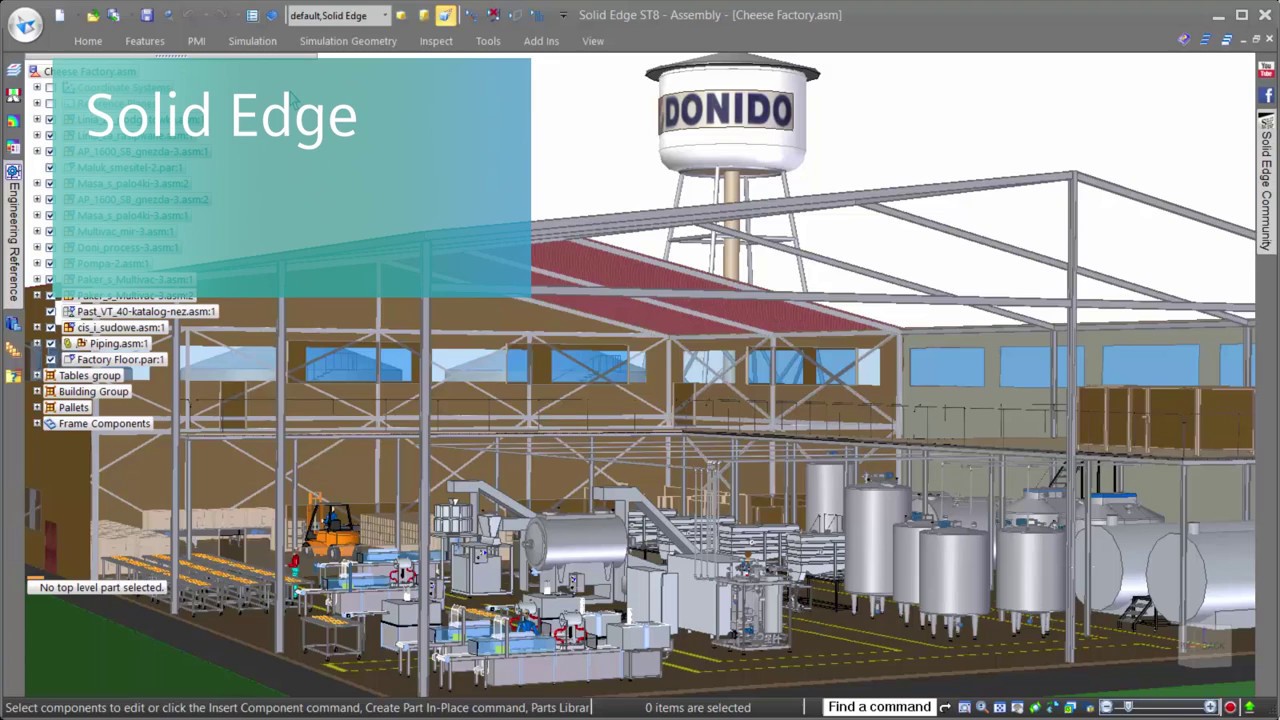This screenshot has height=720, width=1280.
Task: Click the second yellow box view-style icon
Action: pyautogui.click(x=424, y=15)
